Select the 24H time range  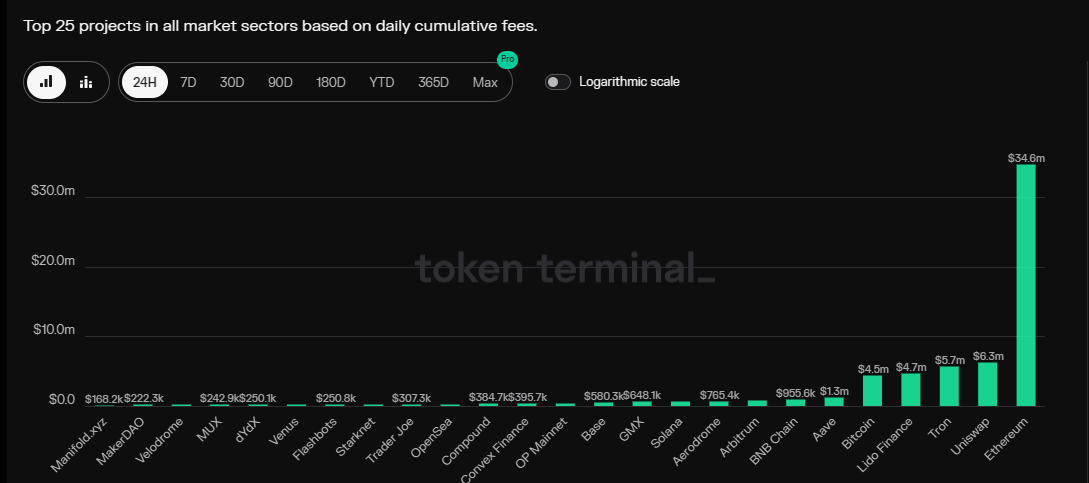pyautogui.click(x=145, y=82)
